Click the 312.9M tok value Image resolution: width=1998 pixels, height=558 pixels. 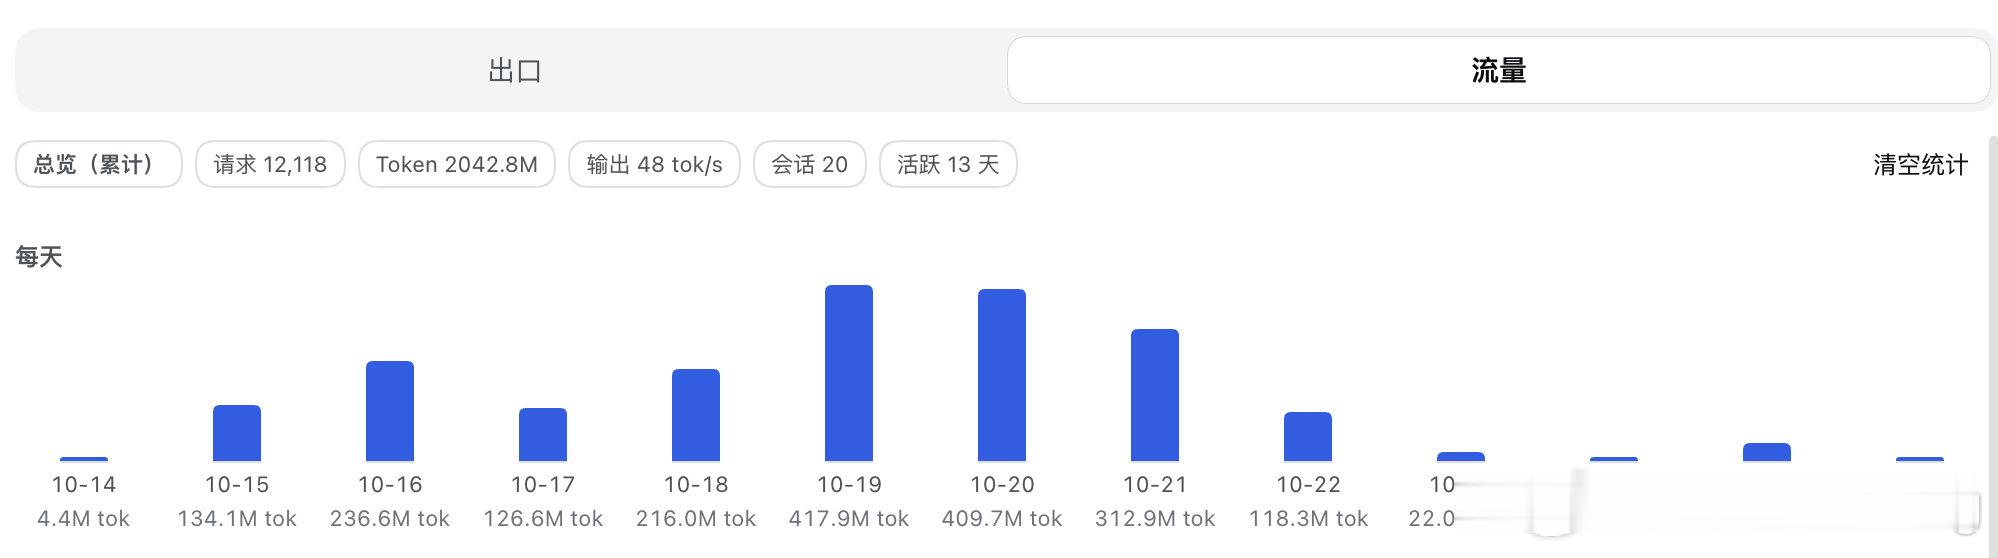pyautogui.click(x=1155, y=519)
